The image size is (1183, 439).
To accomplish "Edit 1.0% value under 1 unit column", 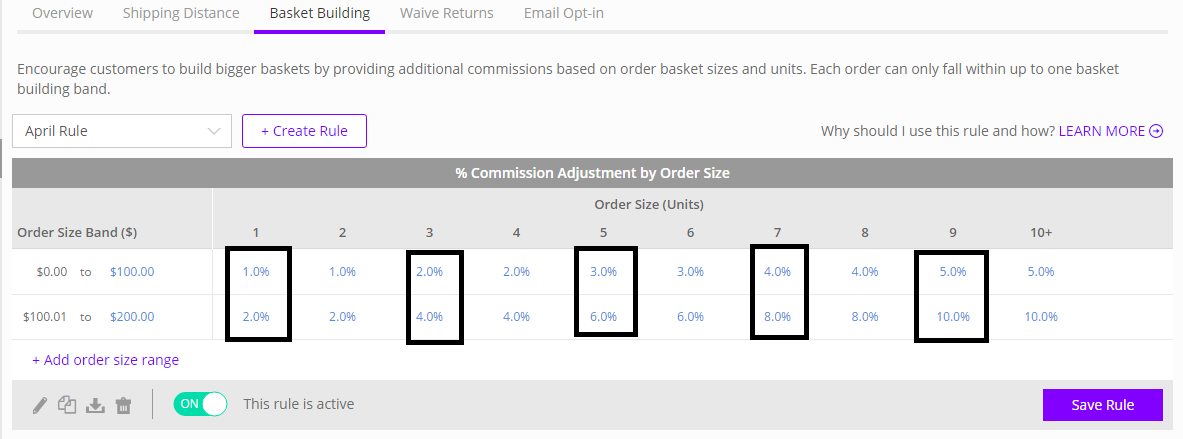I will coord(256,272).
